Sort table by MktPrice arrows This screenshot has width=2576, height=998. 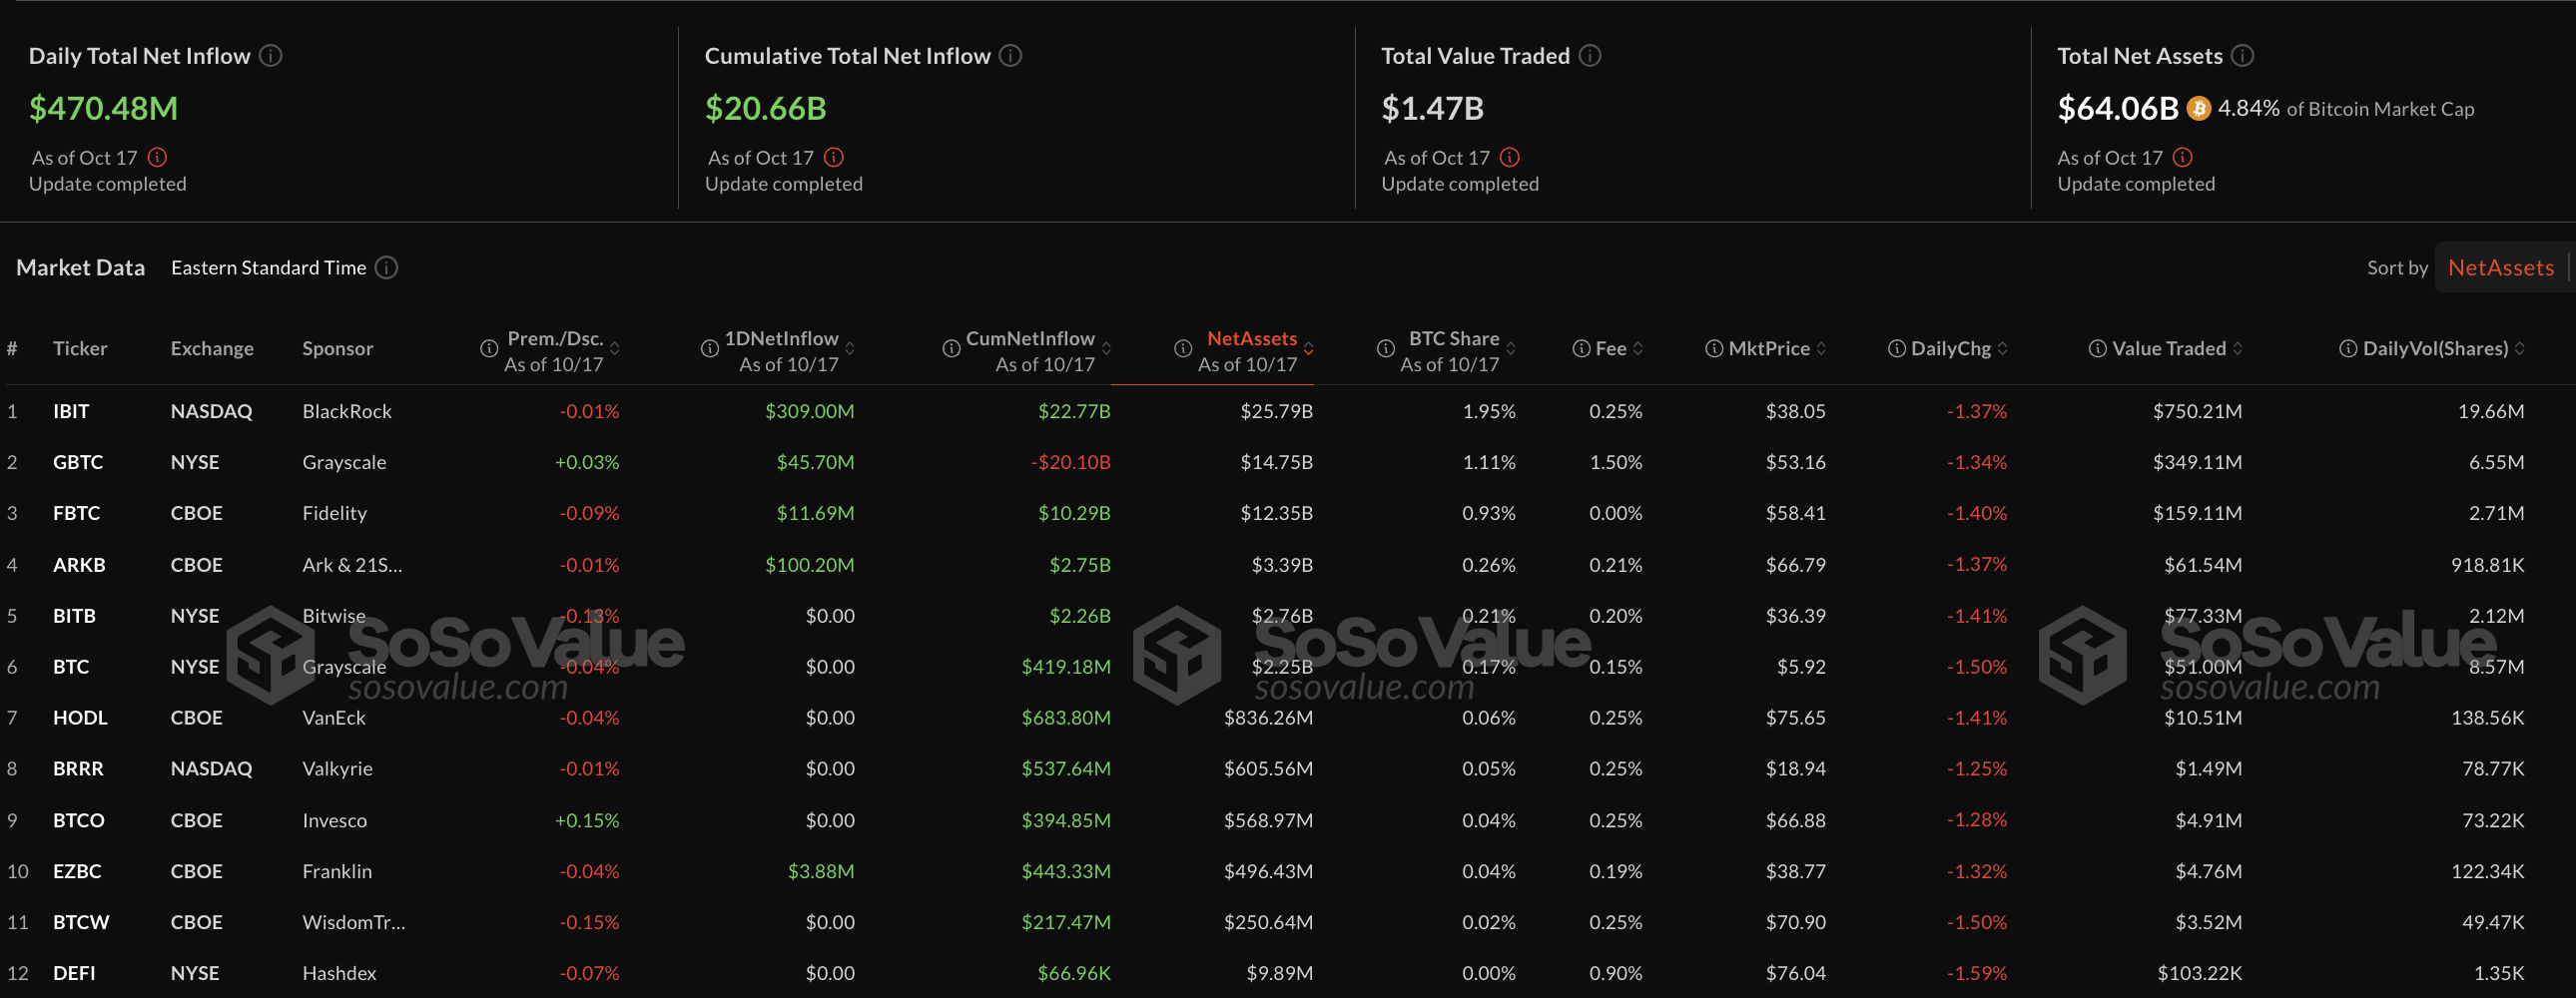(x=1821, y=348)
